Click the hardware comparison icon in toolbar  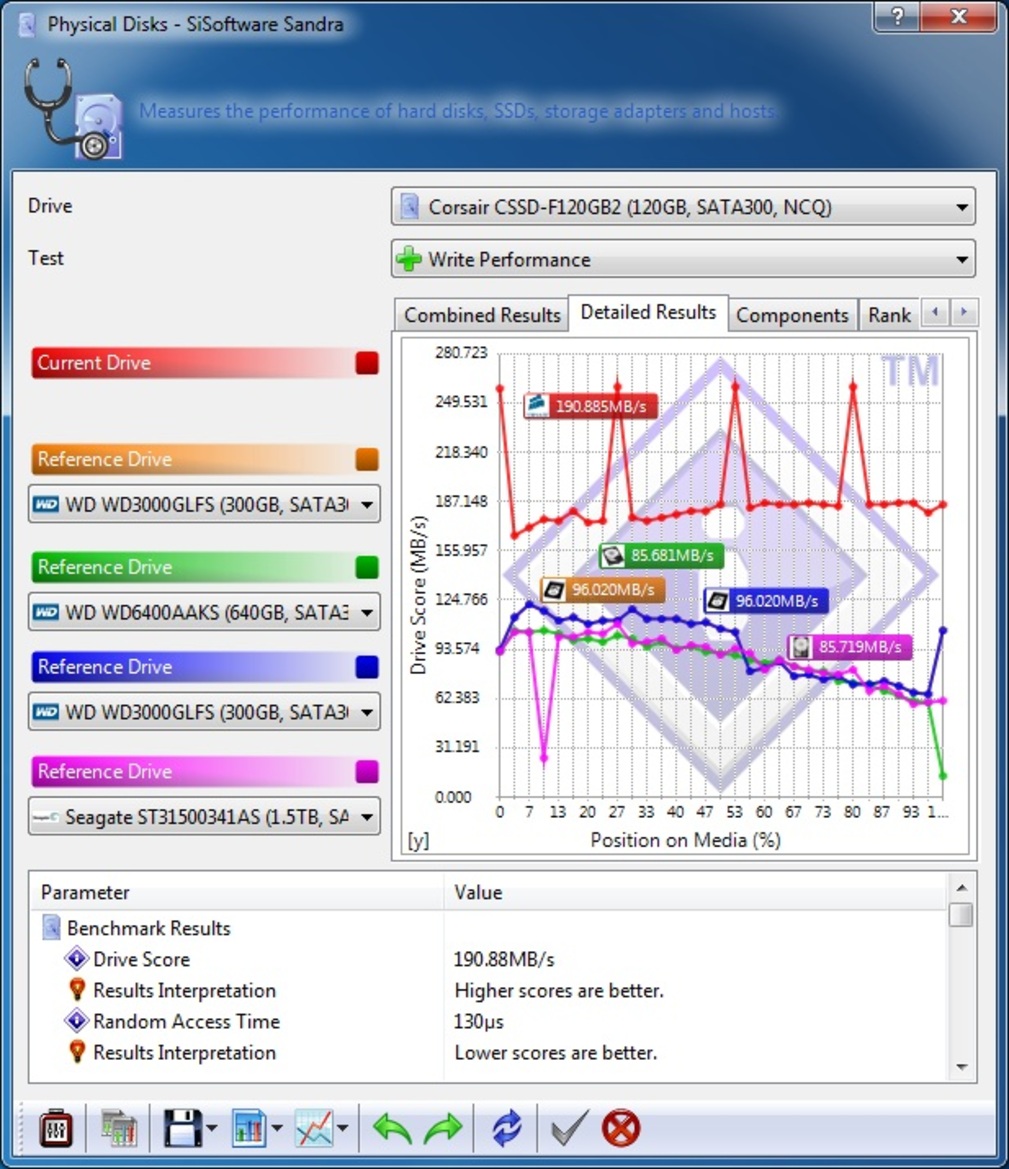pyautogui.click(x=119, y=1128)
